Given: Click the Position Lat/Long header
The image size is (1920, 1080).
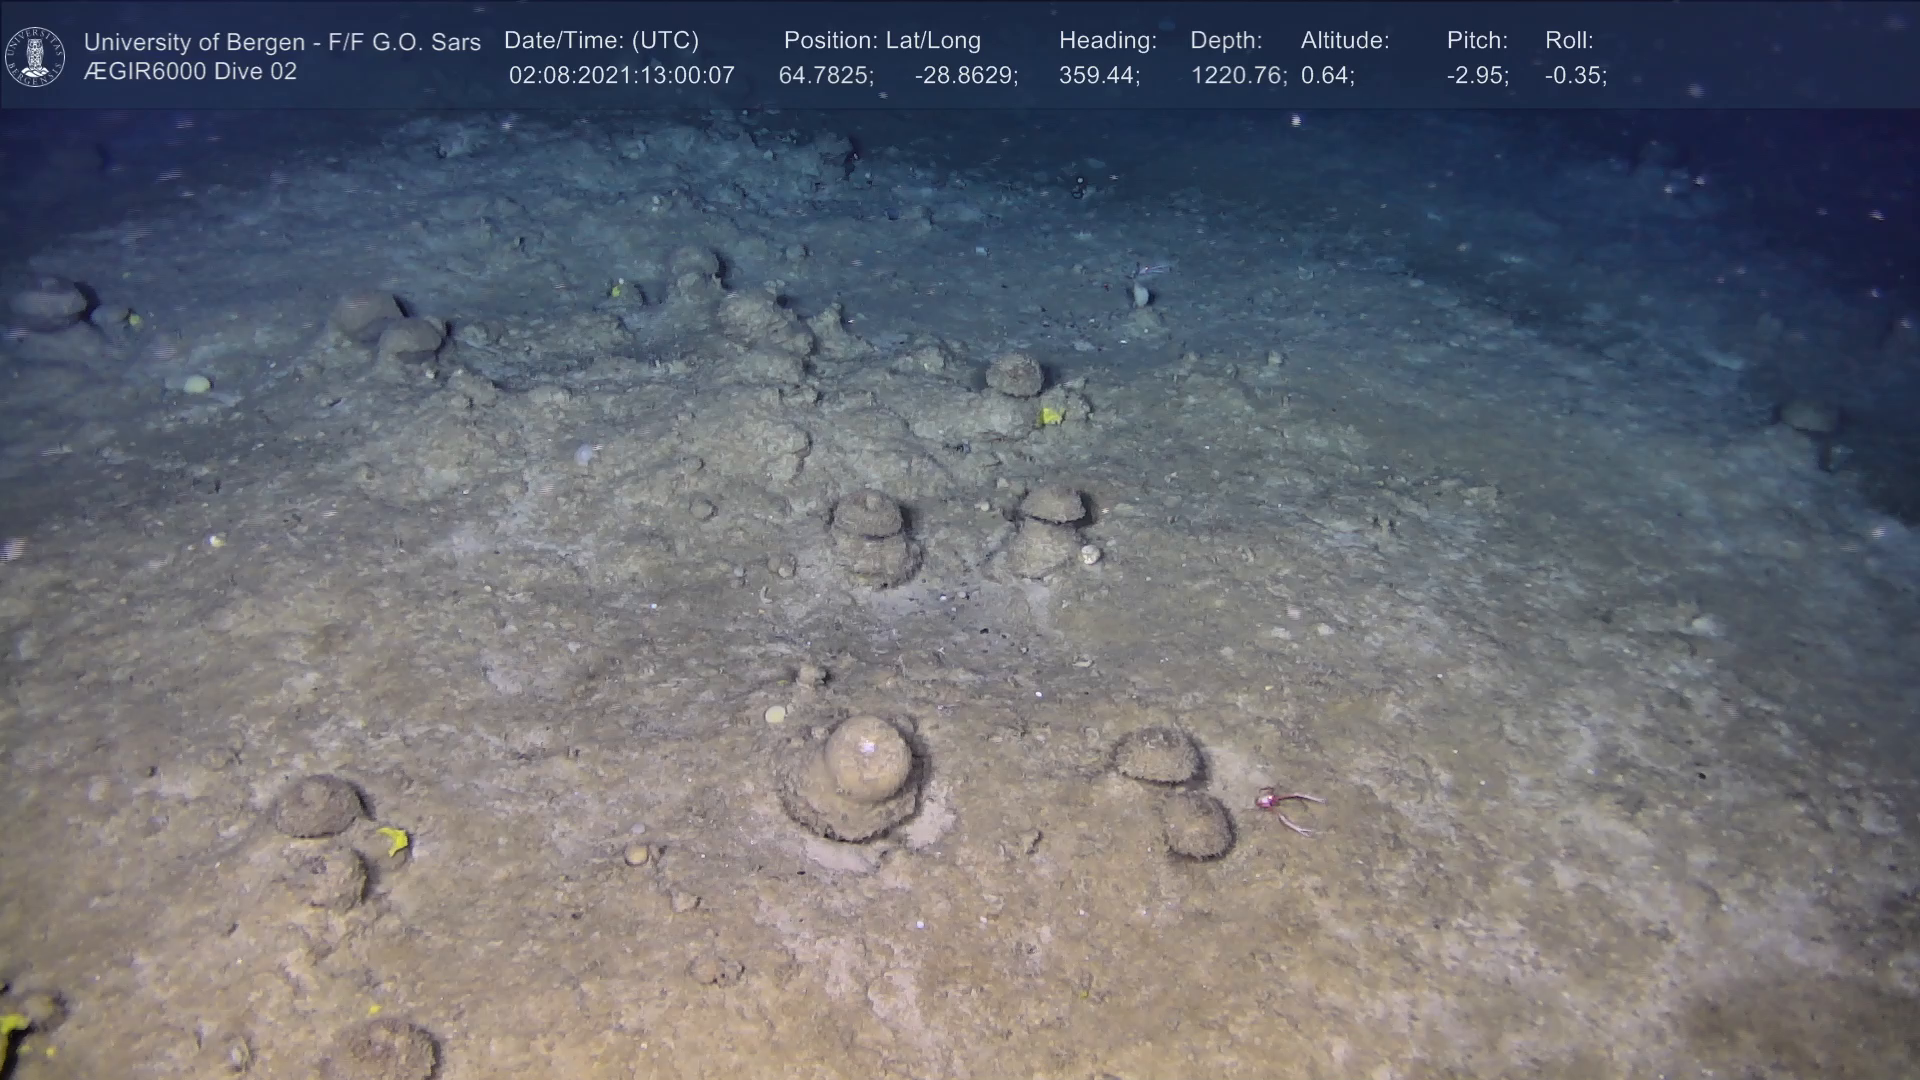Looking at the screenshot, I should pos(881,41).
